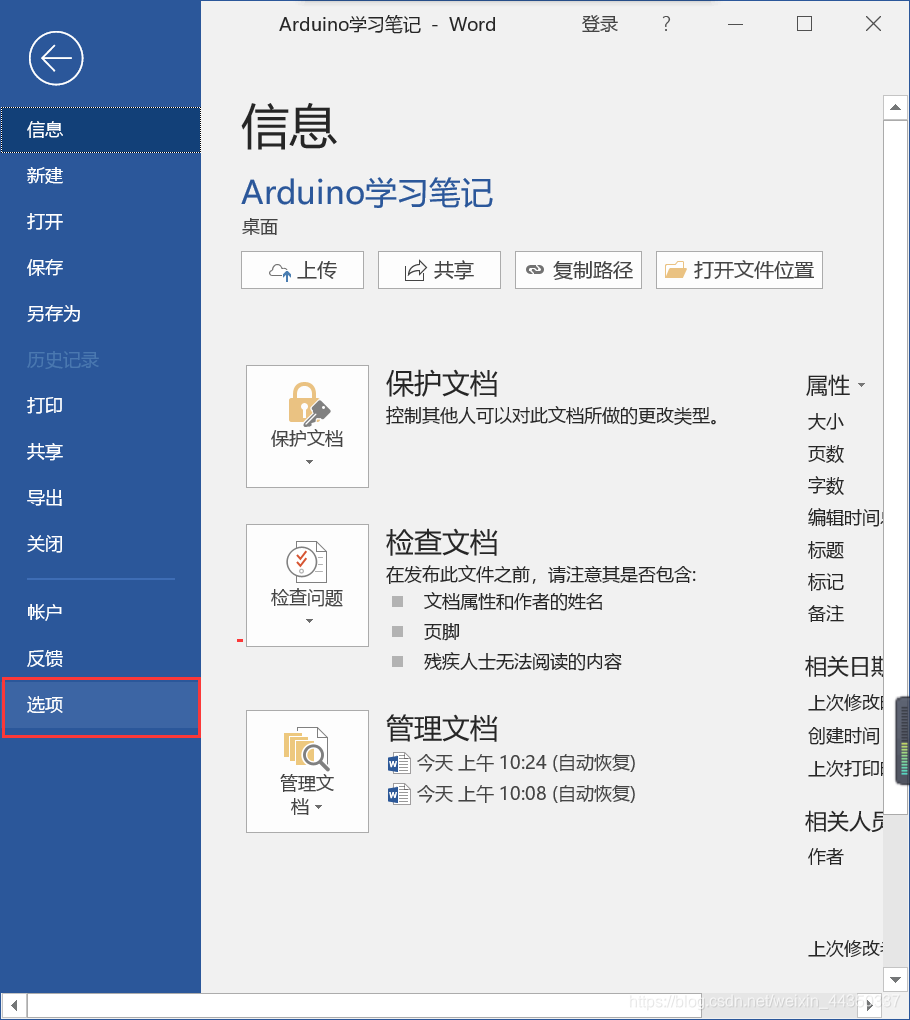910x1020 pixels.
Task: Click the 管理文档 magnifier pages icon
Action: pos(306,749)
